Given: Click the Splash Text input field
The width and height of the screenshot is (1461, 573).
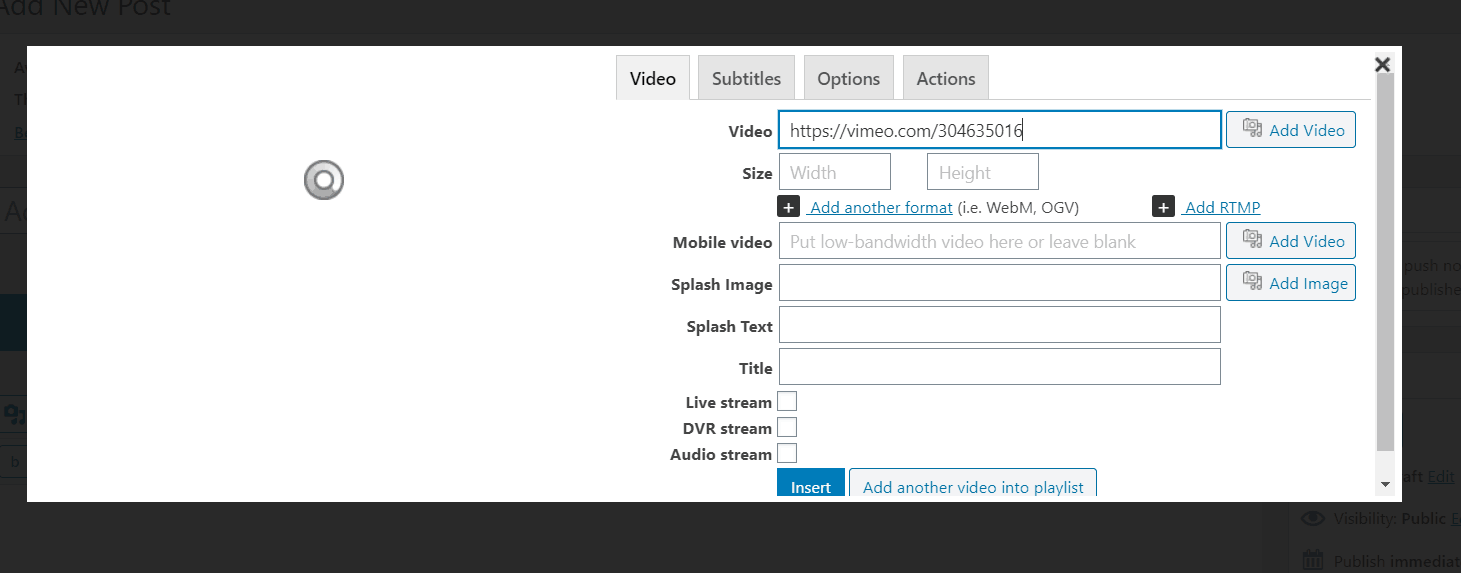Looking at the screenshot, I should (1000, 325).
